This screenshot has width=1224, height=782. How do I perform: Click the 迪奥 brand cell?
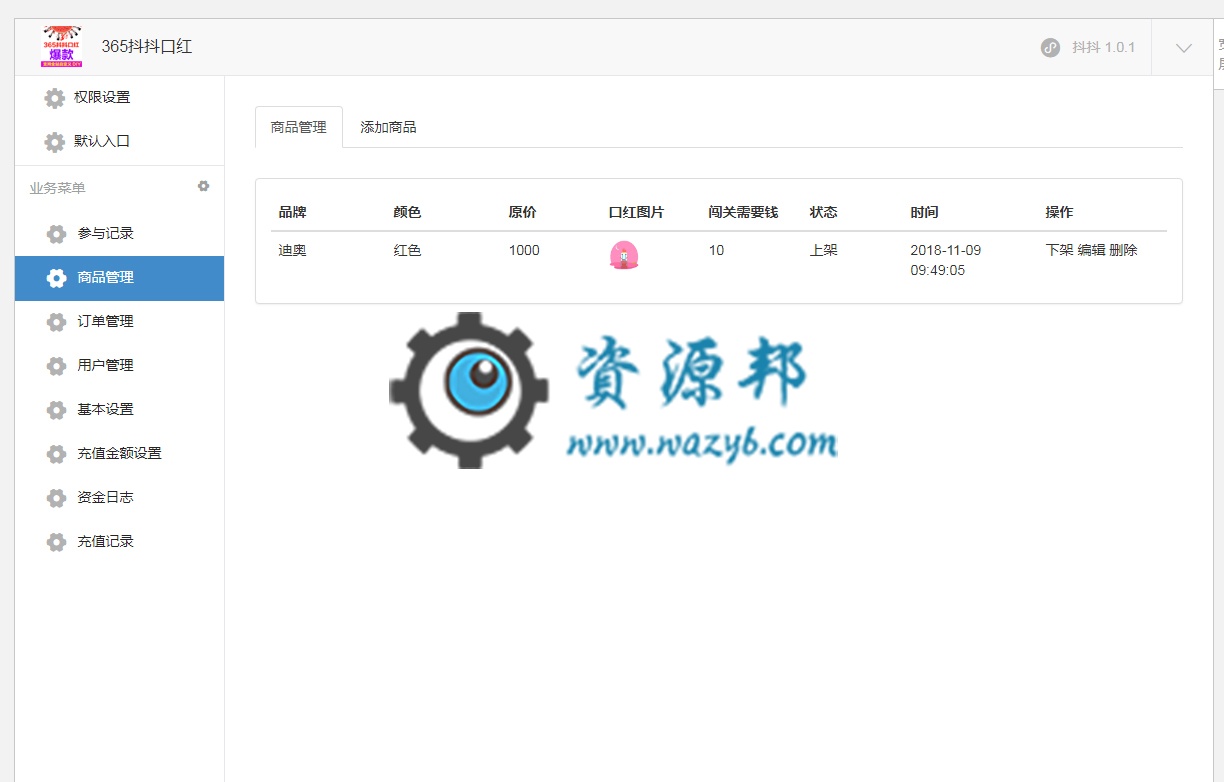pyautogui.click(x=292, y=250)
